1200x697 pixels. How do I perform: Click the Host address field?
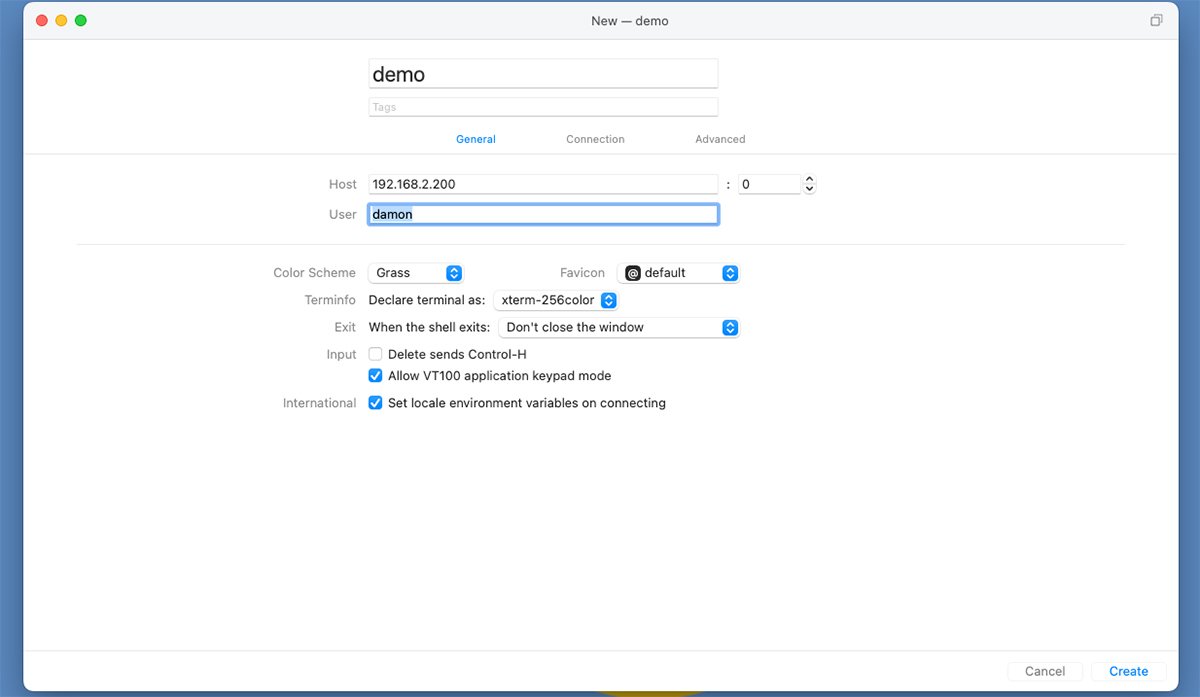(x=543, y=184)
